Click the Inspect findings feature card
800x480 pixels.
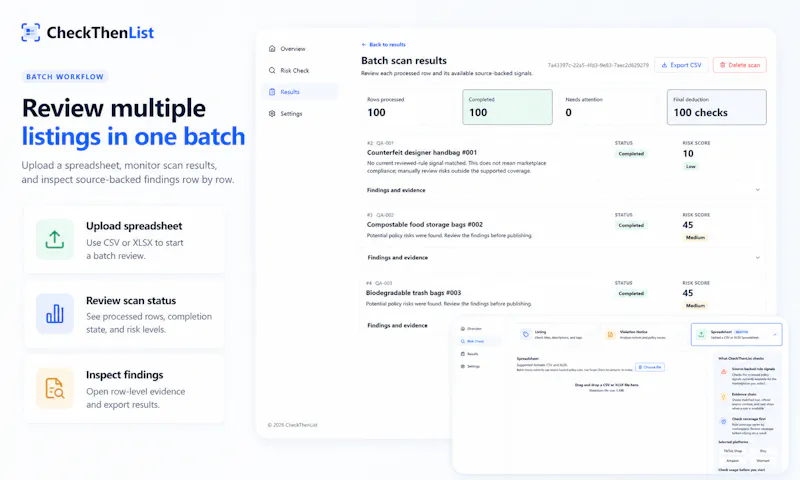point(124,389)
